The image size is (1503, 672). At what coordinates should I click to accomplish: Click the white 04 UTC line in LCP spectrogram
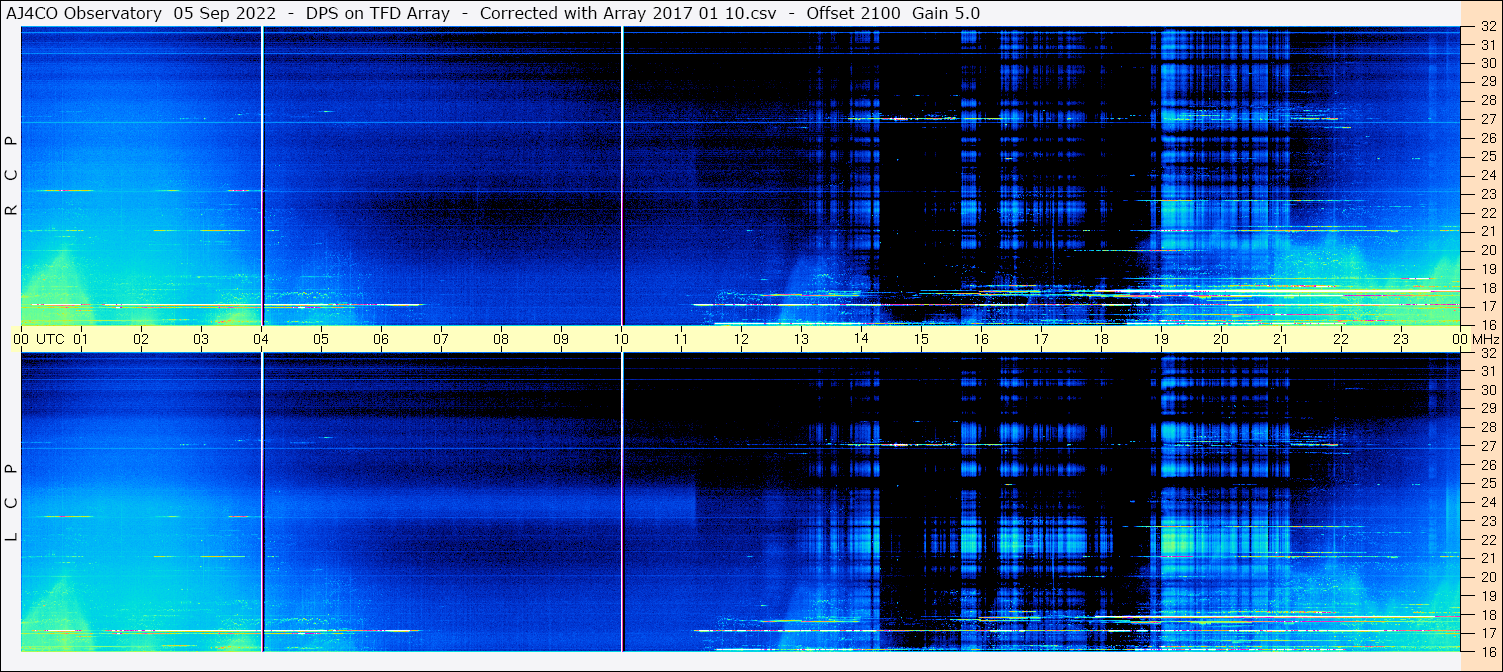point(262,503)
